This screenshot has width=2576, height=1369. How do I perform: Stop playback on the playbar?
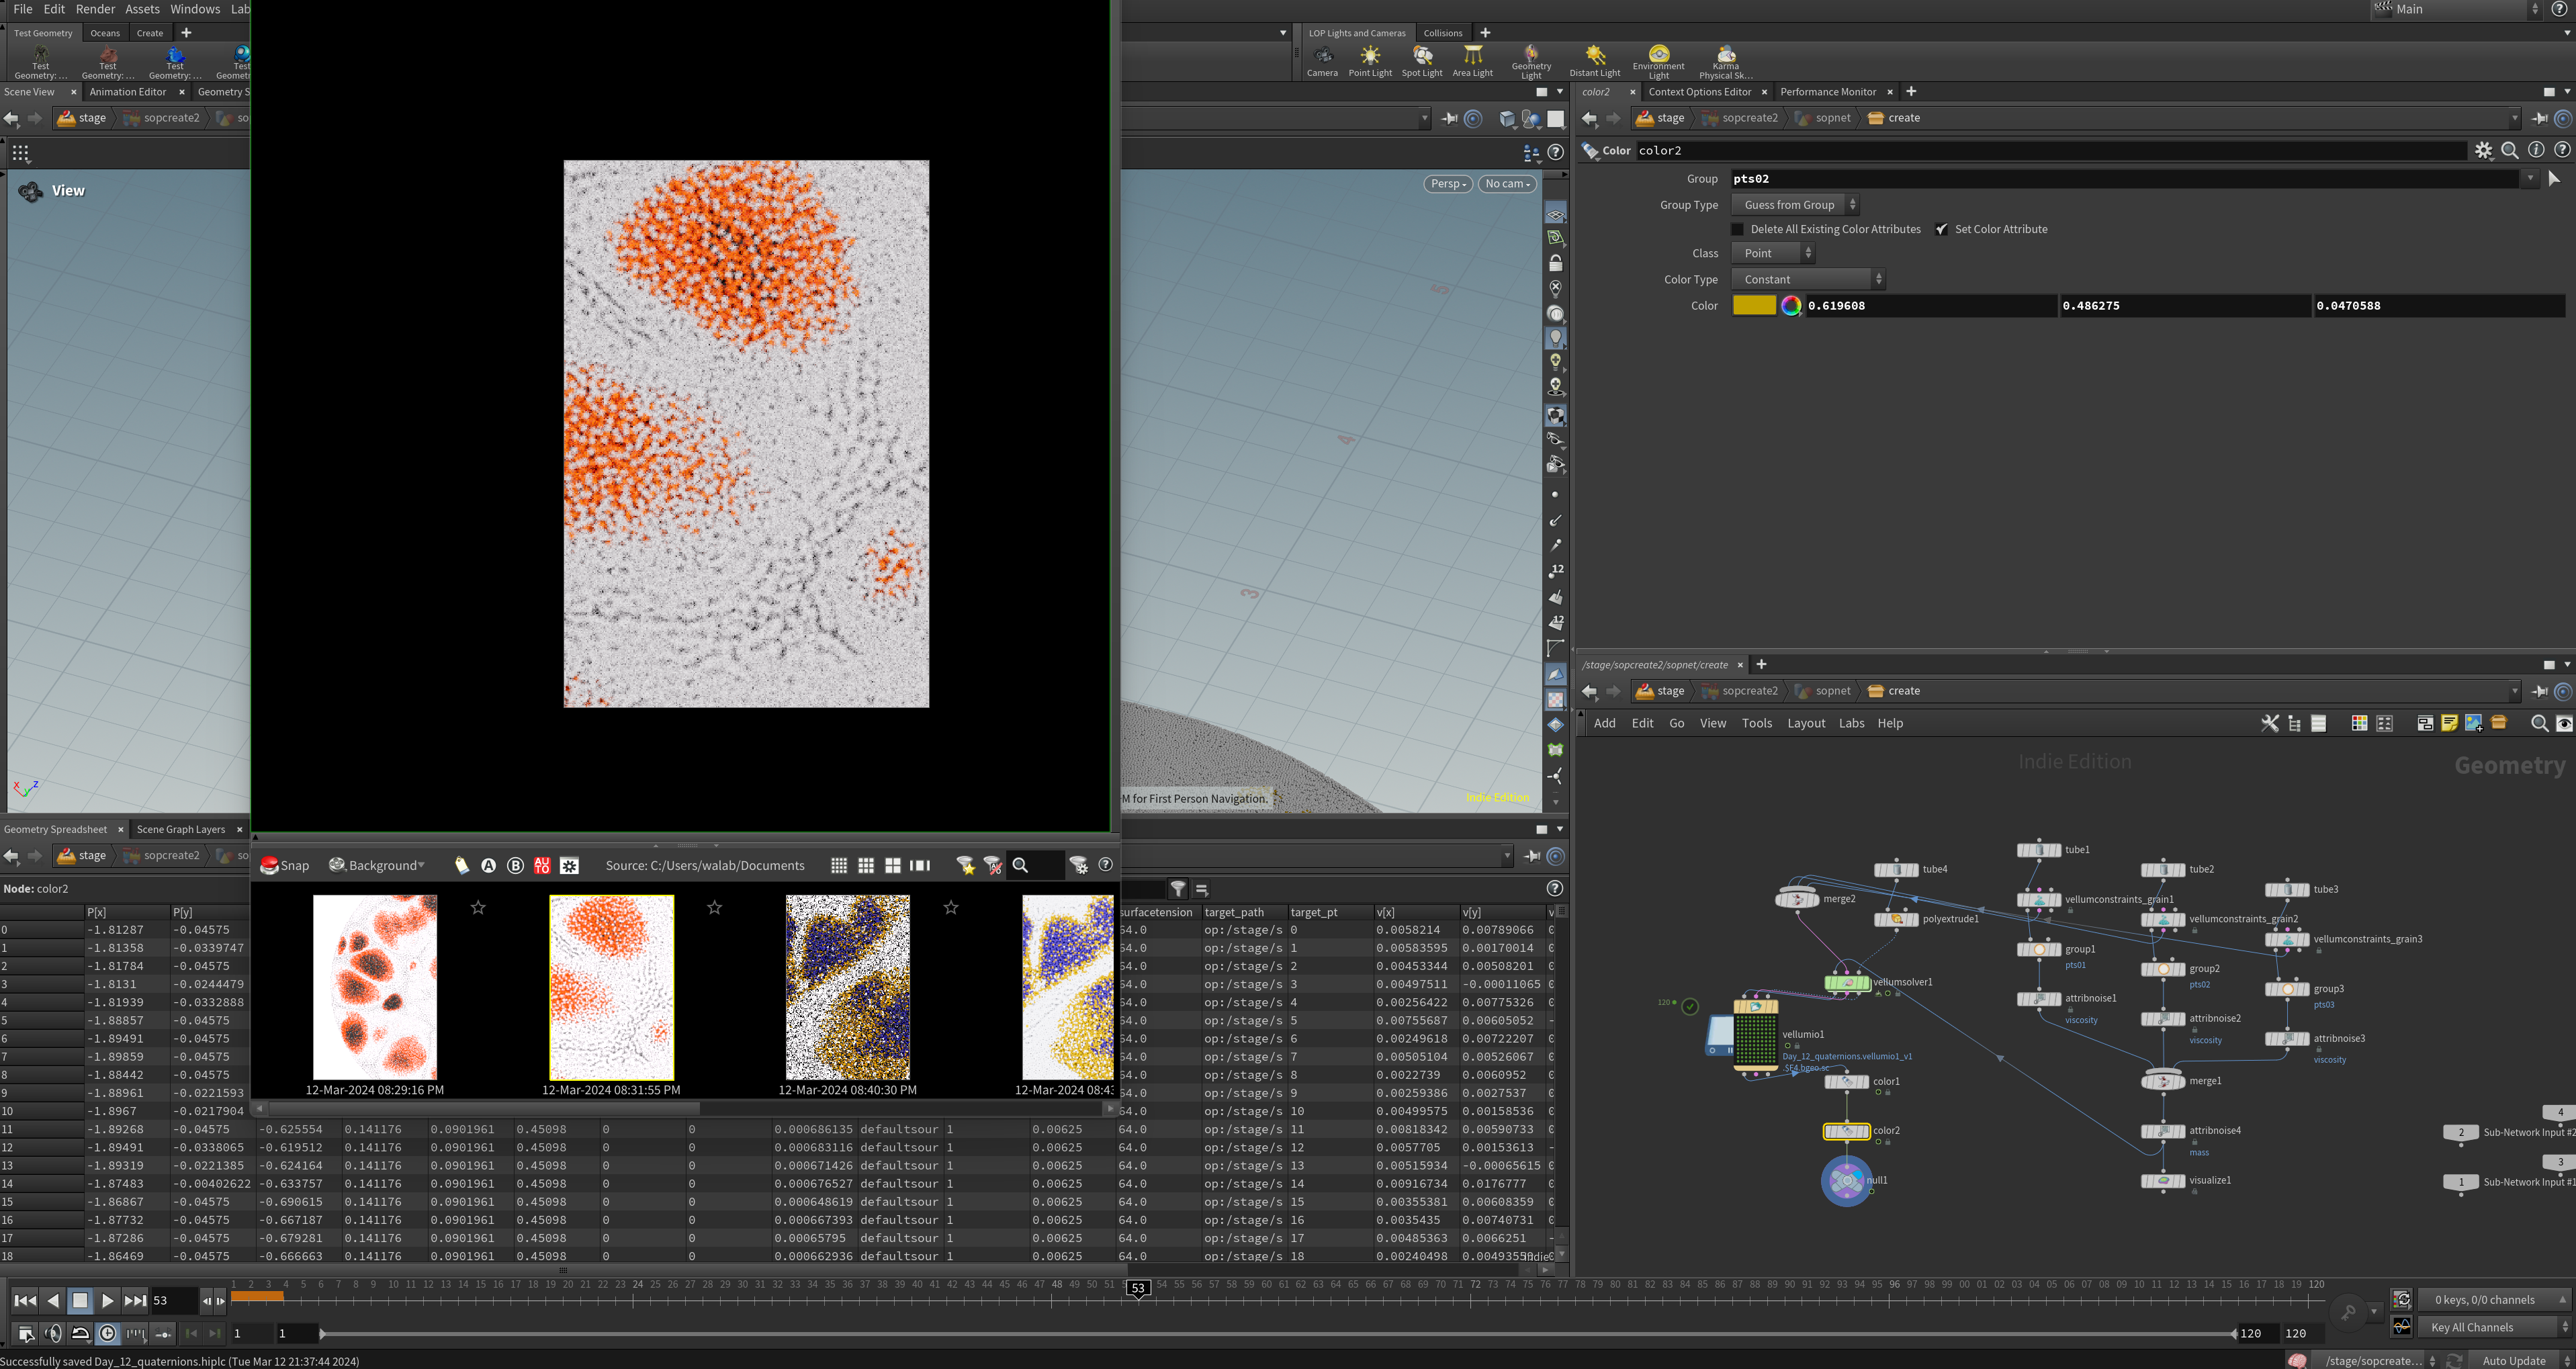point(80,1301)
